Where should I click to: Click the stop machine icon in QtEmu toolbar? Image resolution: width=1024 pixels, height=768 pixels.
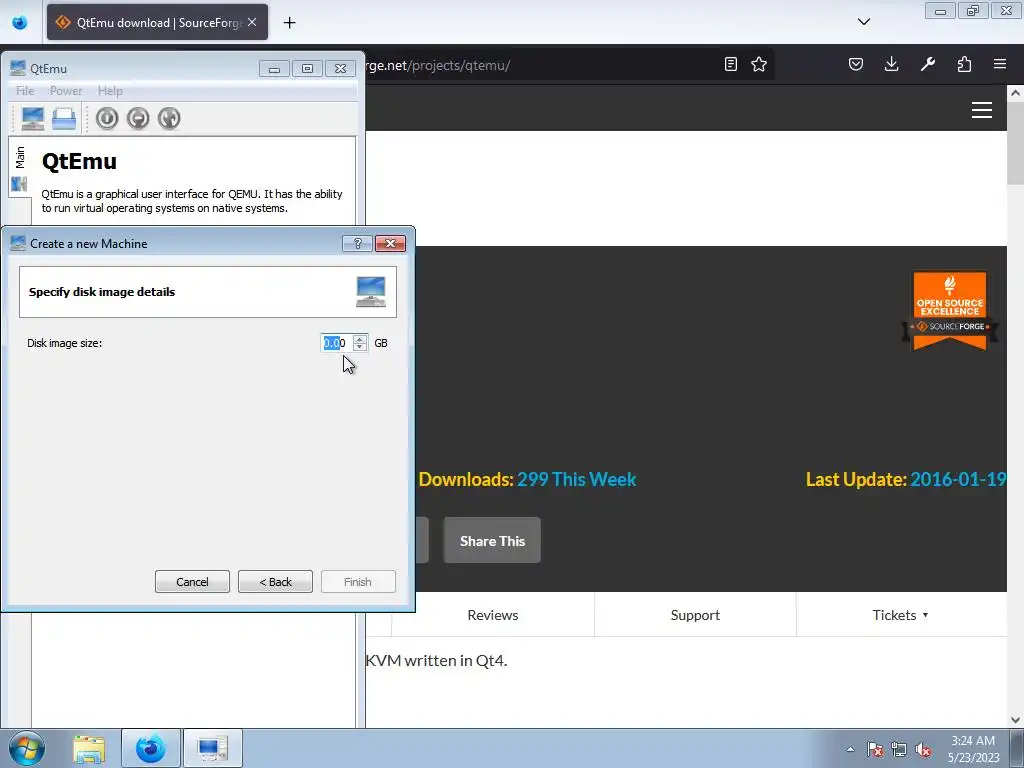(138, 118)
